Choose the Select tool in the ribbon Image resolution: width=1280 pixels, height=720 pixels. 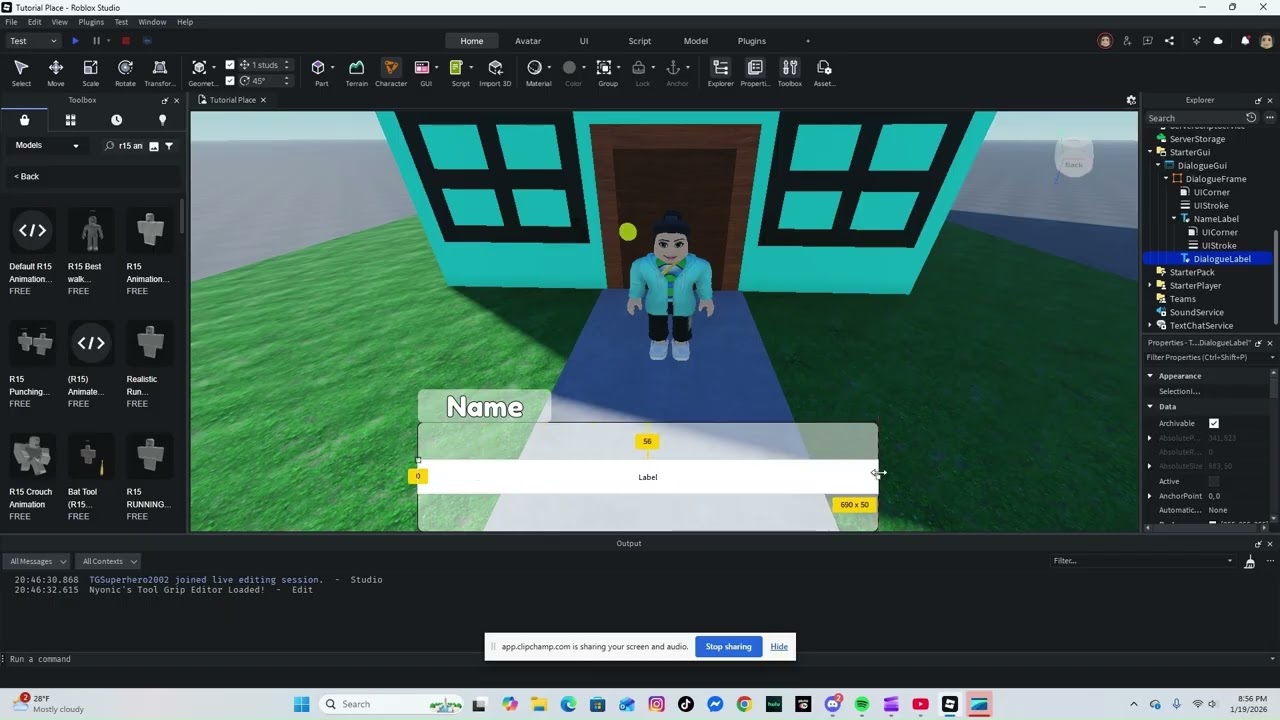coord(21,72)
